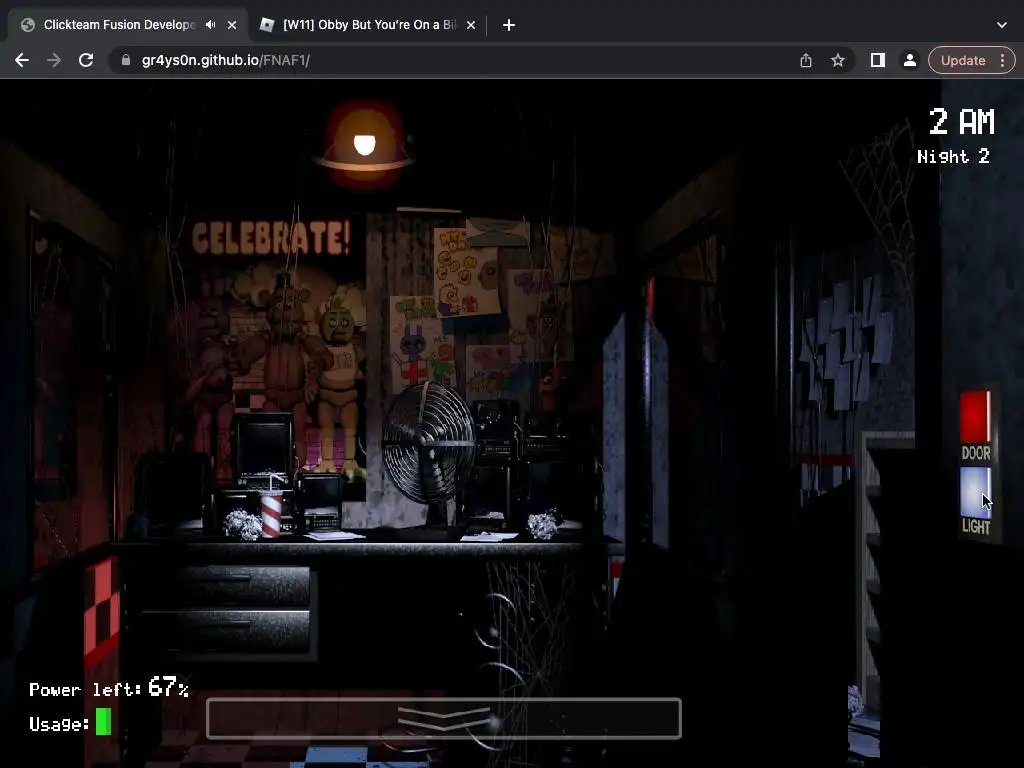Open the profile avatar icon

pyautogui.click(x=910, y=60)
